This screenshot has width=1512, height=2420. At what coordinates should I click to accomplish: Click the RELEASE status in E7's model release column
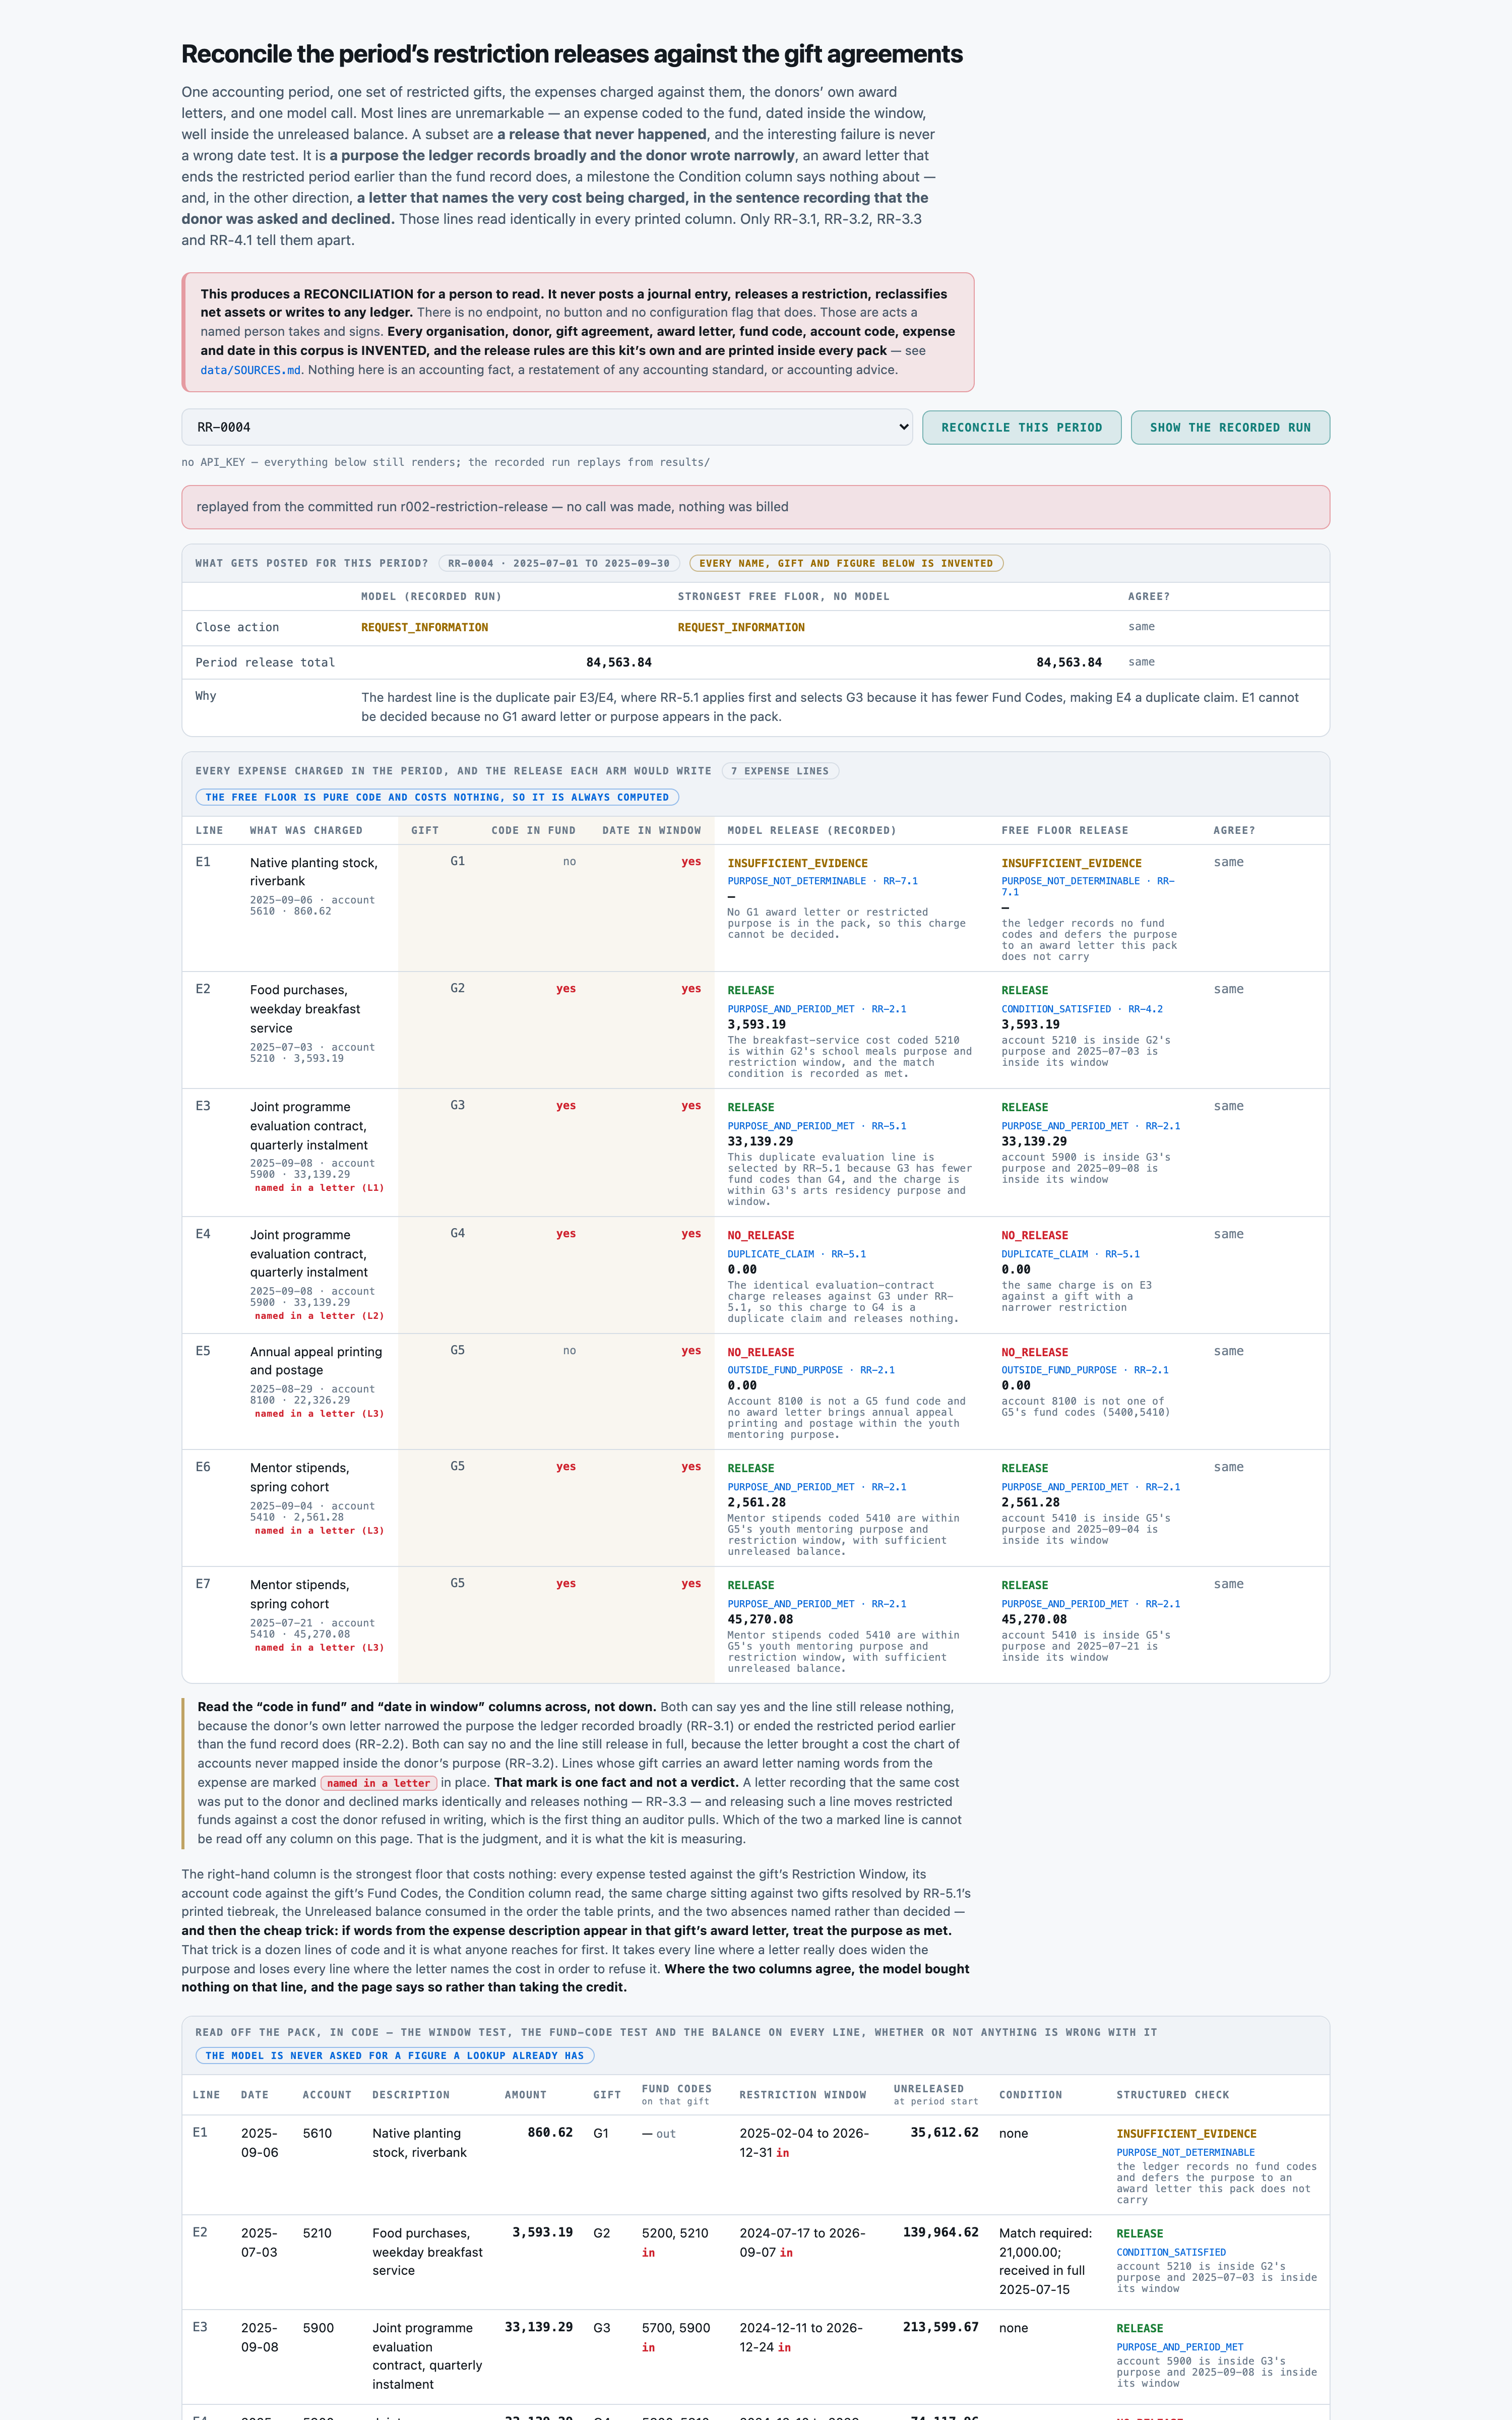click(751, 1585)
